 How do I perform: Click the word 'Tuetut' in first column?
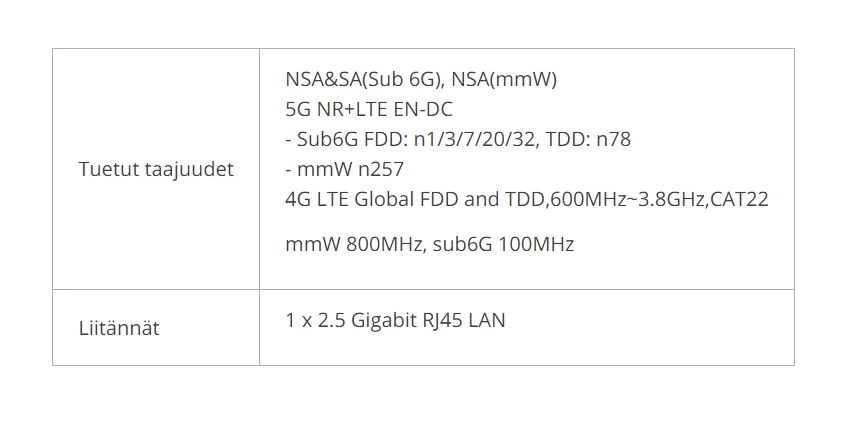pos(109,169)
